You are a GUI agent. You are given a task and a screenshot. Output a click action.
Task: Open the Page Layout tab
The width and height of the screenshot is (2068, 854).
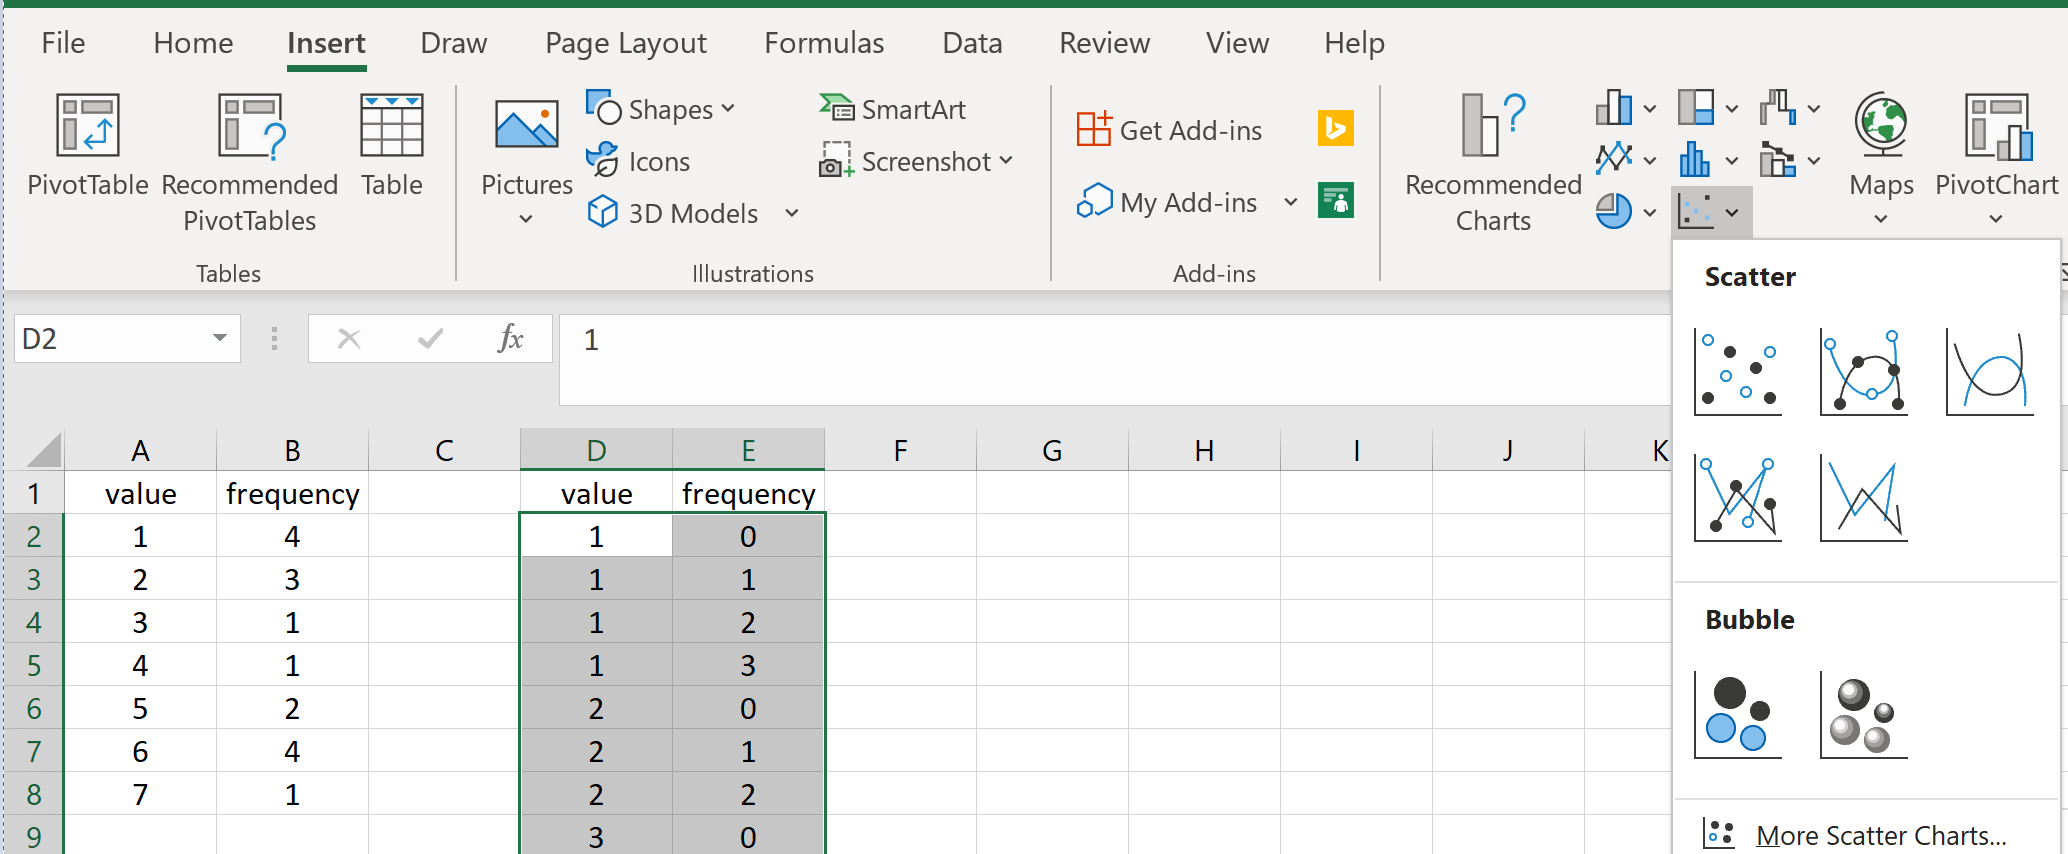coord(626,43)
